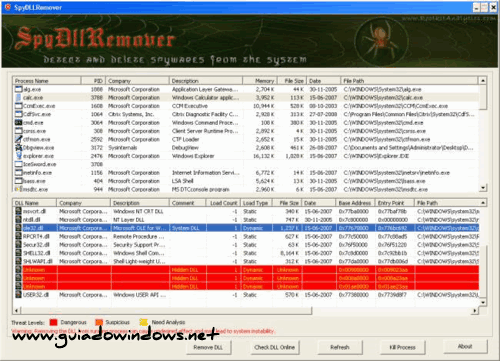Select the cmd.exe process icon

[x=18, y=123]
